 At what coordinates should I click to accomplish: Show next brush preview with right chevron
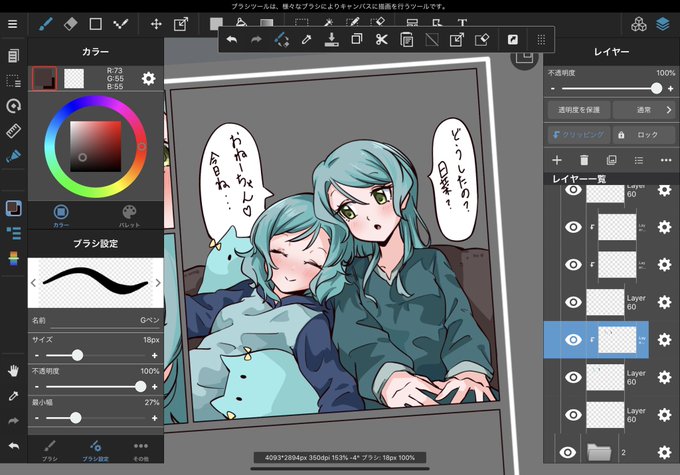[158, 283]
